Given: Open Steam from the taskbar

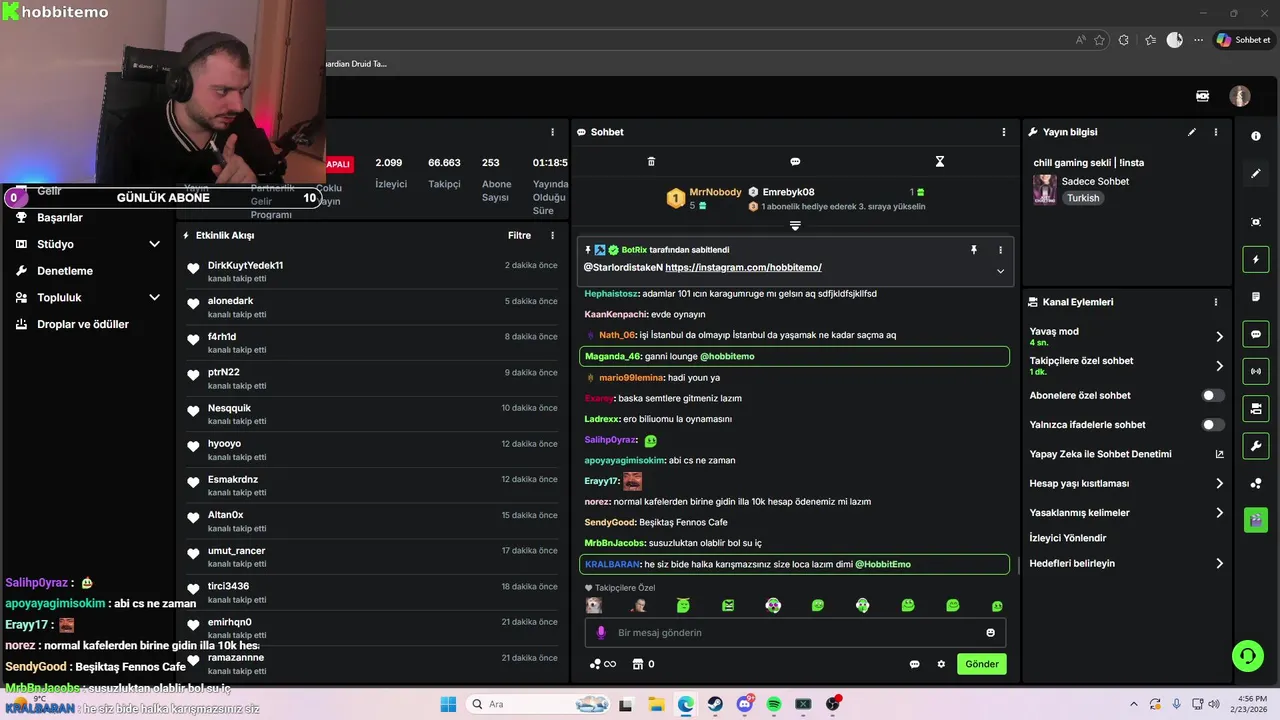Looking at the screenshot, I should tap(715, 704).
